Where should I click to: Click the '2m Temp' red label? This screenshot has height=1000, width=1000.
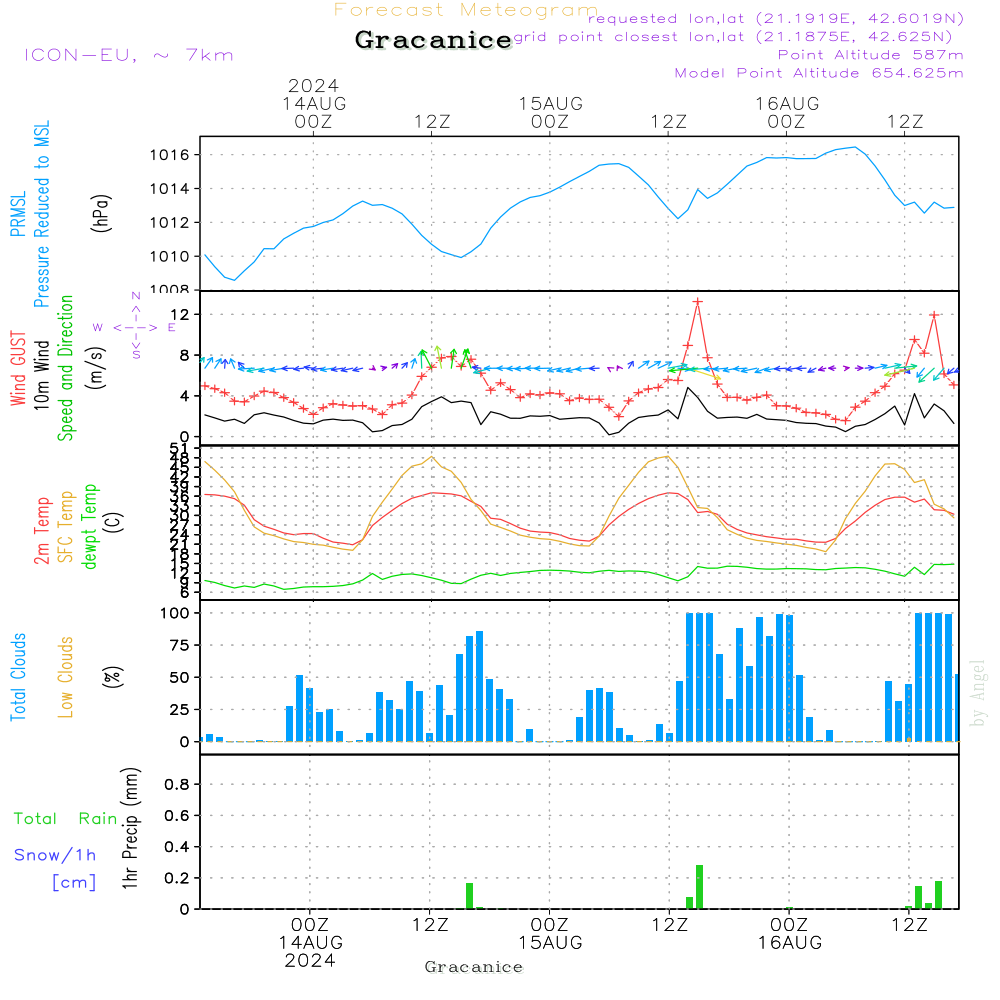41,531
